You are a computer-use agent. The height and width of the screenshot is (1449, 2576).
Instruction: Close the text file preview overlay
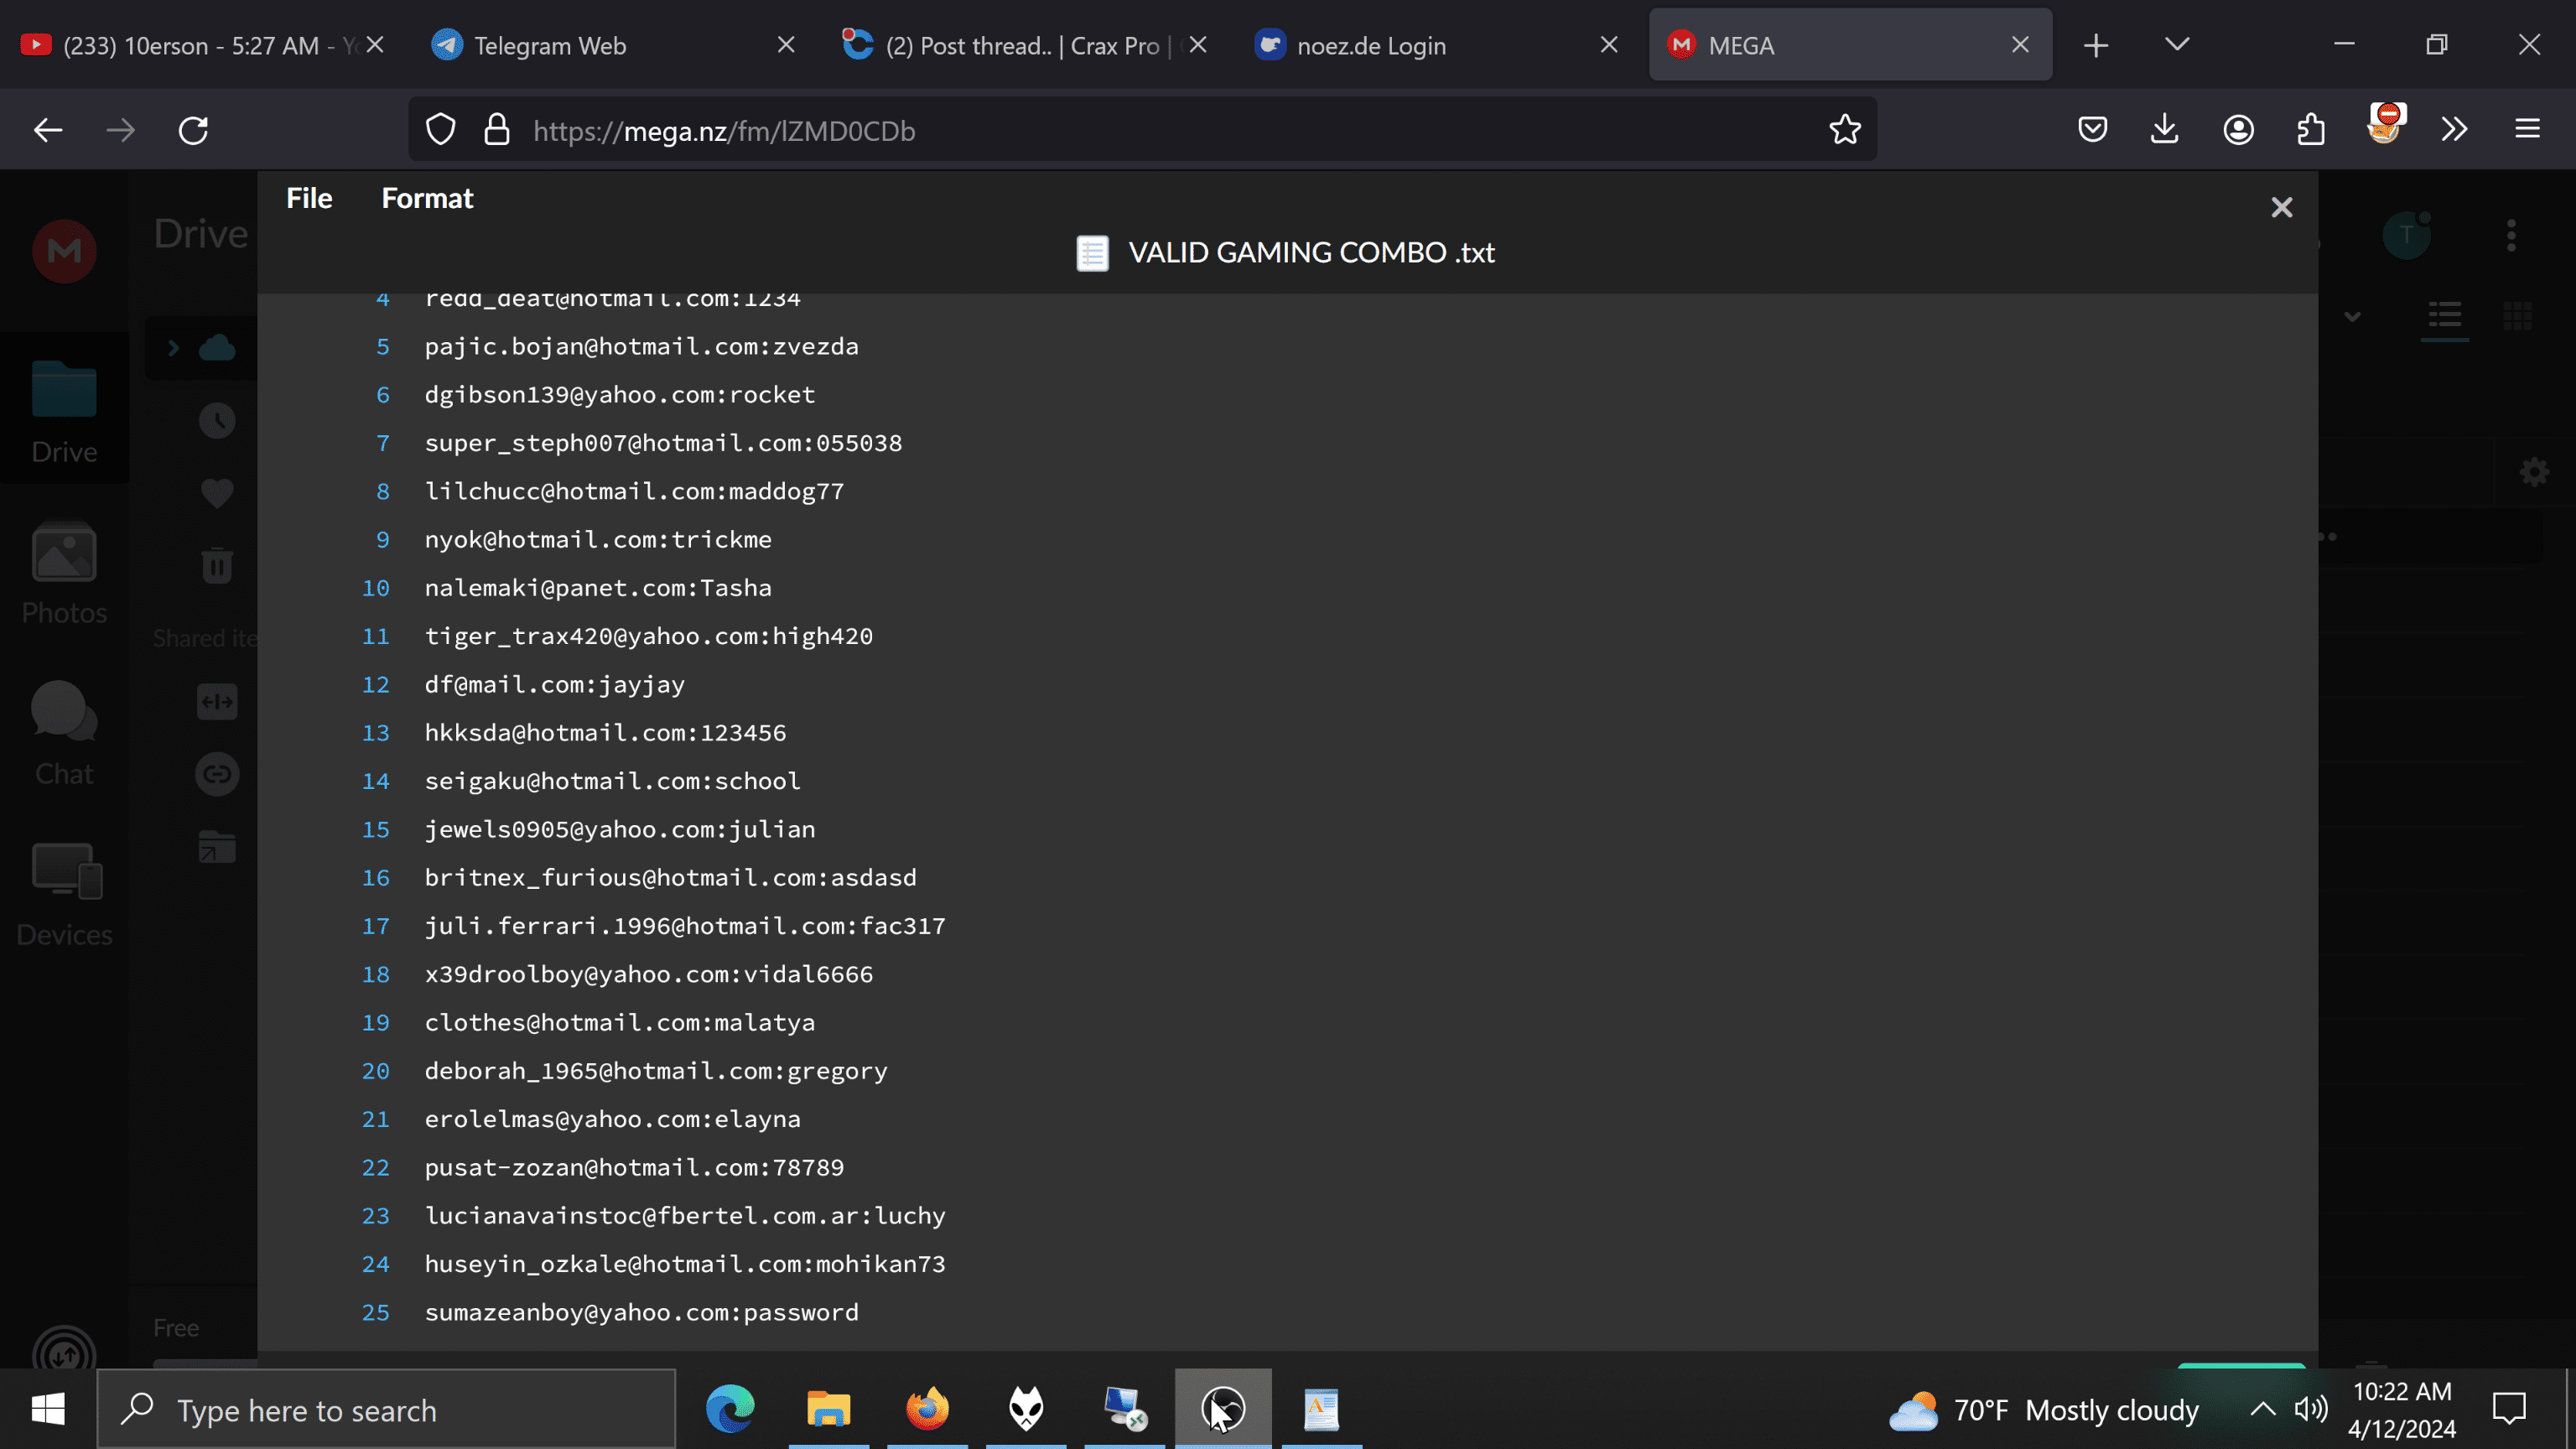click(x=2281, y=207)
